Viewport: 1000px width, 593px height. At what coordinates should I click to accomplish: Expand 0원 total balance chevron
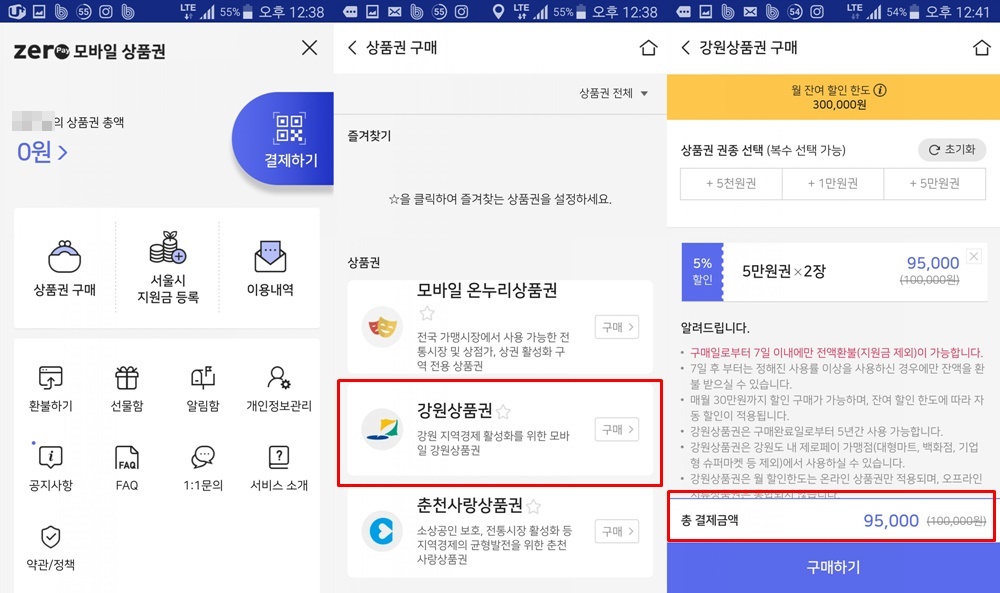coord(62,152)
